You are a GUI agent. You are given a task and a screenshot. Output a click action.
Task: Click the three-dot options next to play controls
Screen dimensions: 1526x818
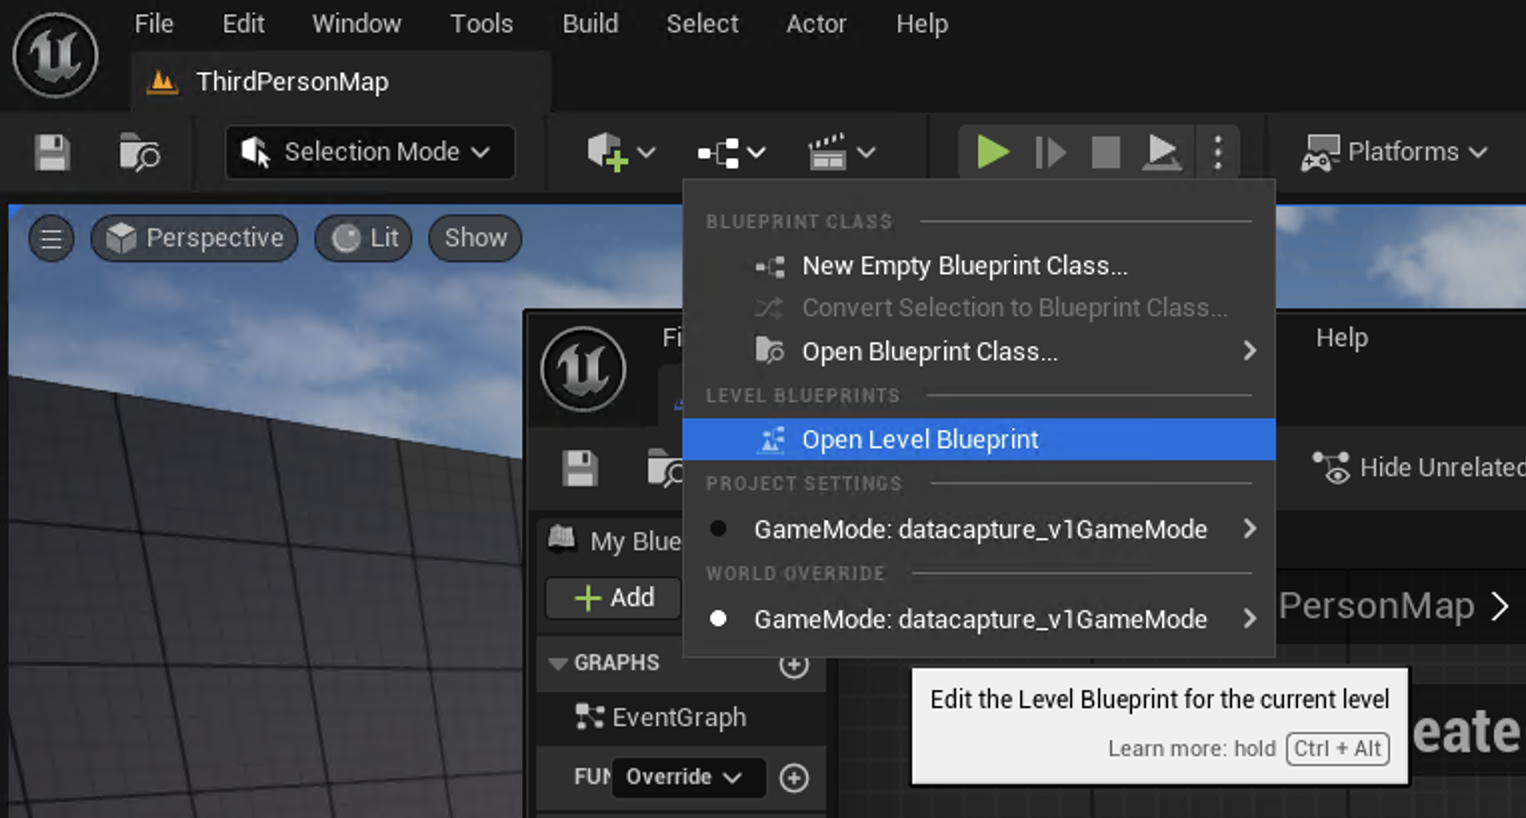click(x=1217, y=152)
